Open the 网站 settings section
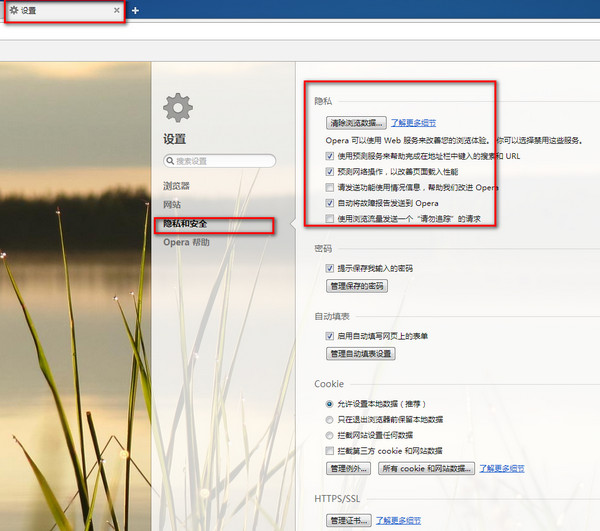The image size is (600, 531). pyautogui.click(x=172, y=205)
